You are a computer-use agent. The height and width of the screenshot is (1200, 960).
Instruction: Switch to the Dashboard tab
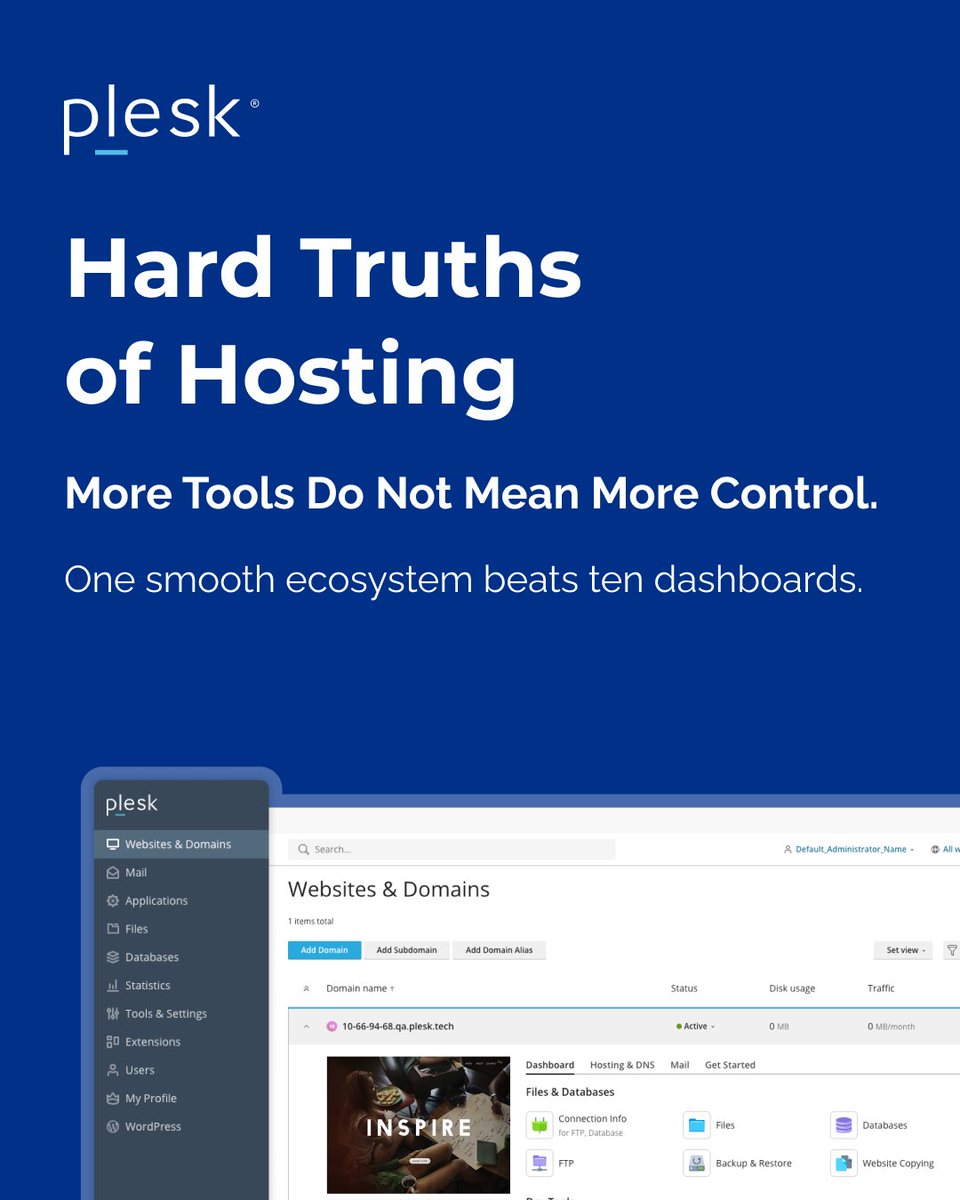[x=550, y=1065]
